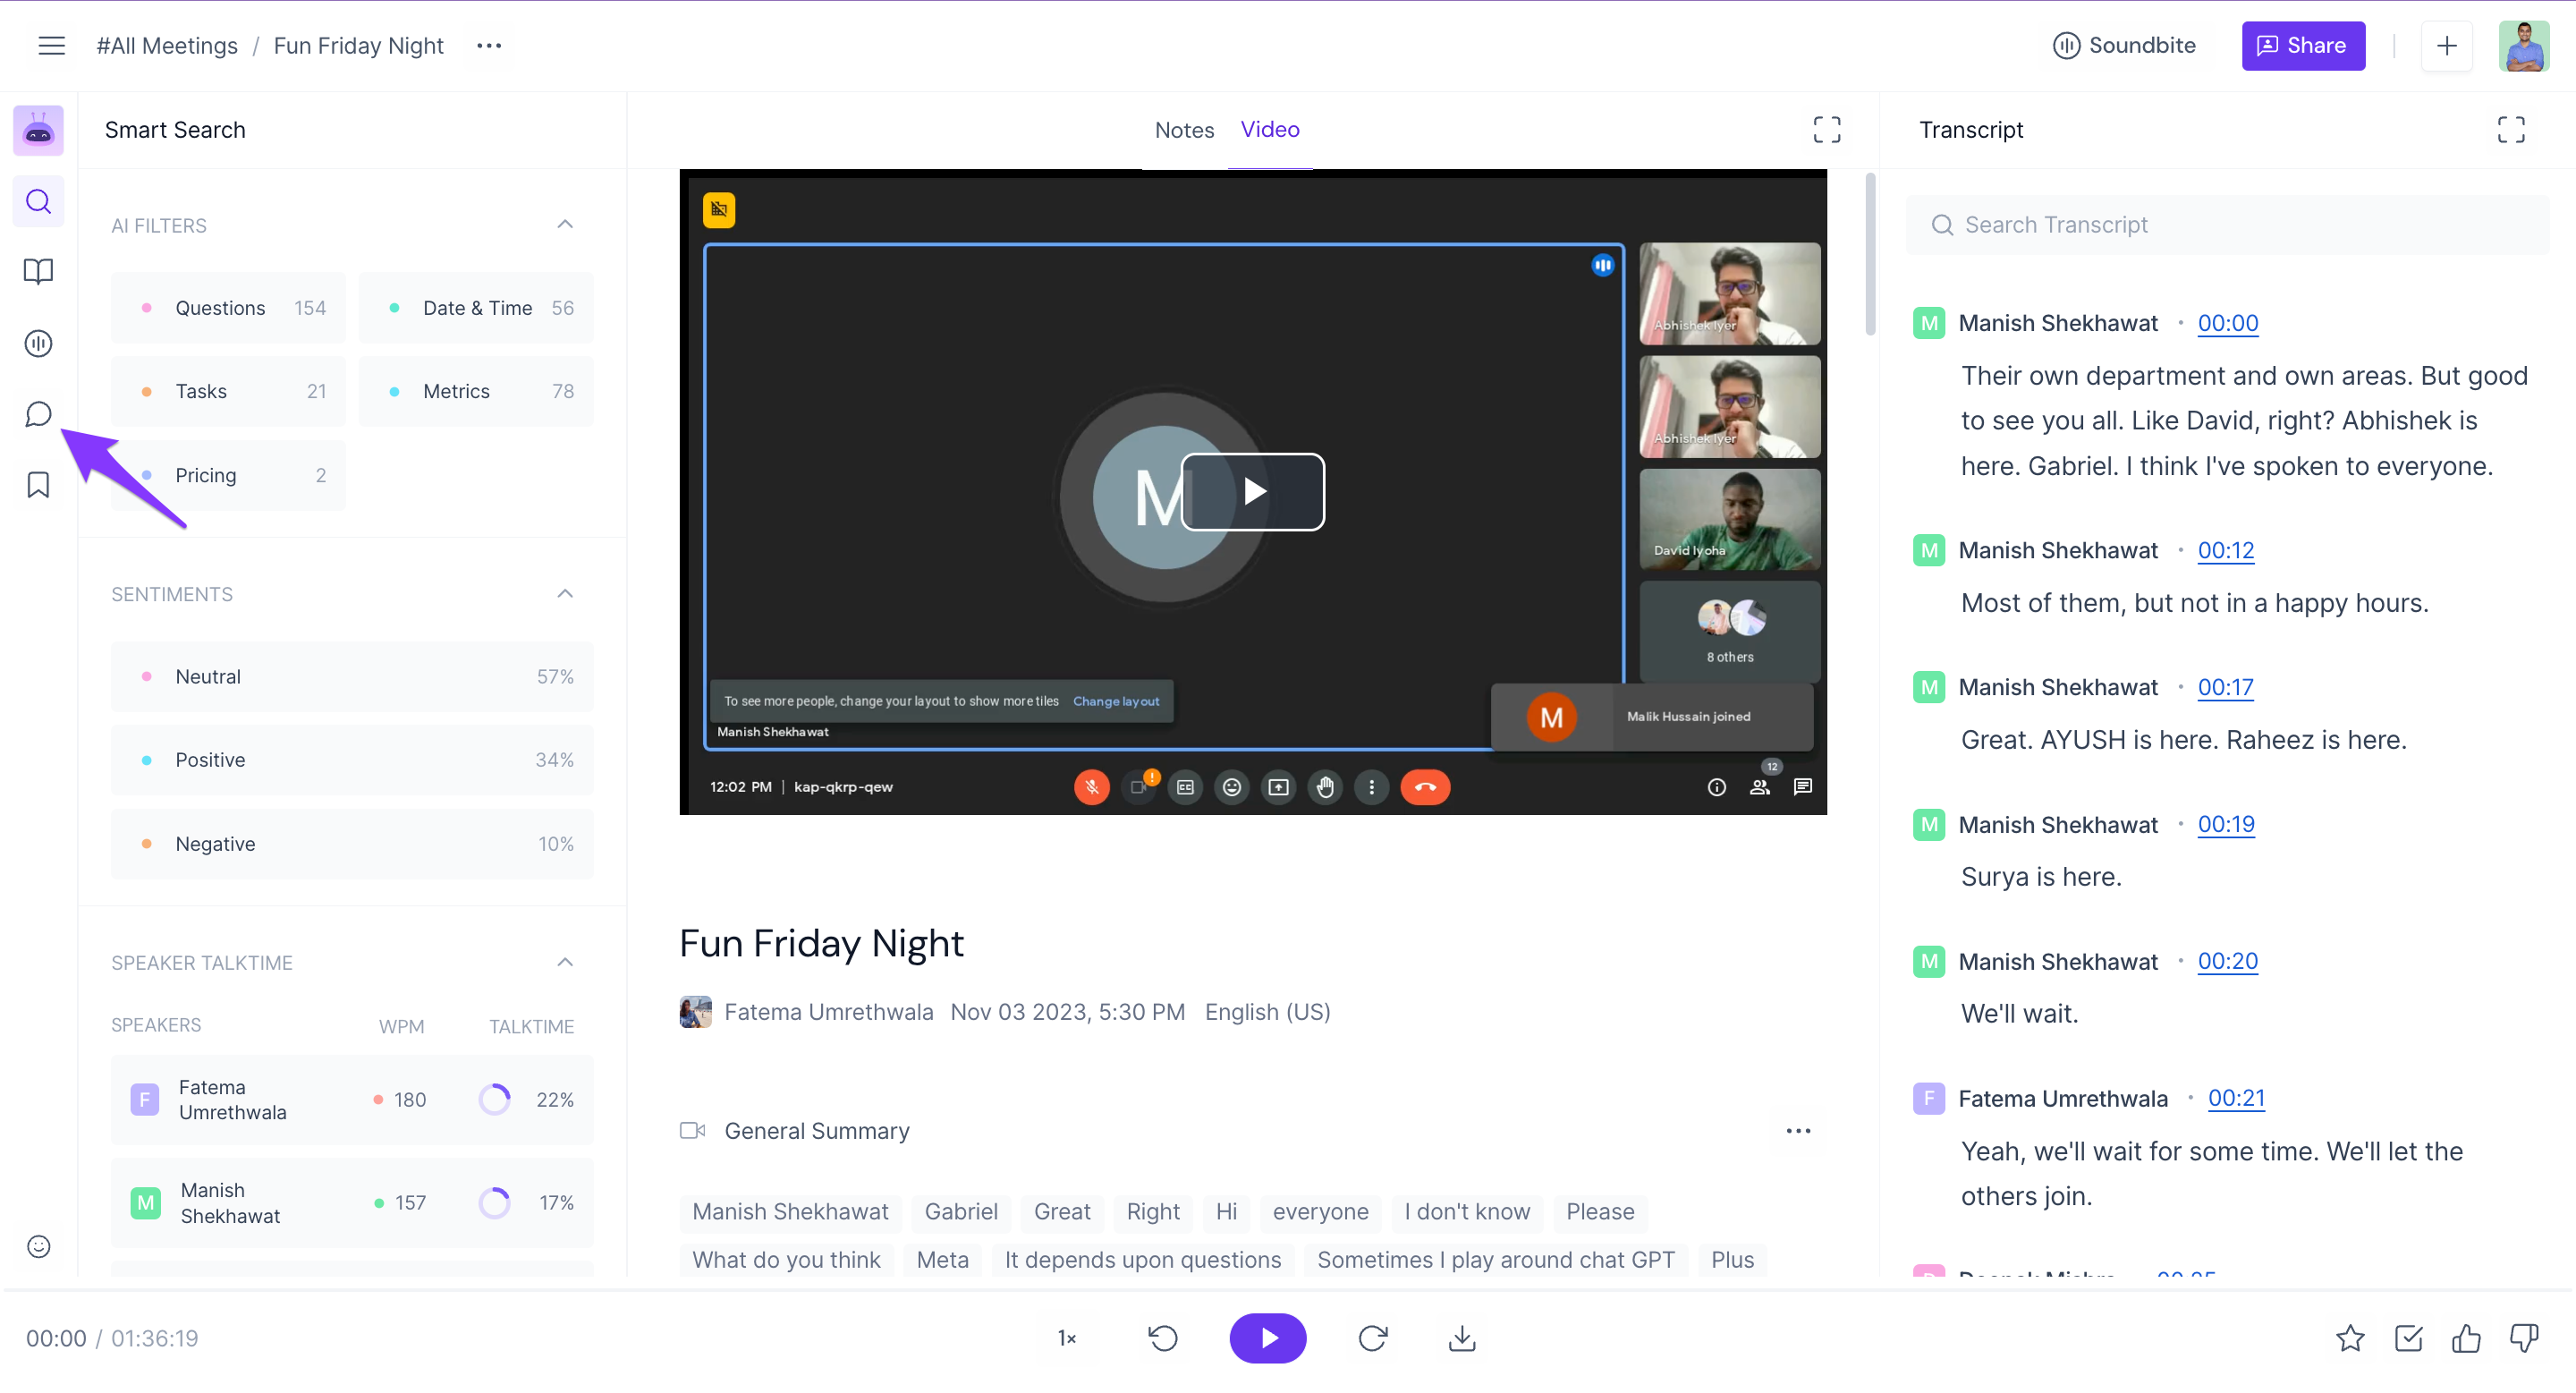Image resolution: width=2576 pixels, height=1393 pixels.
Task: Click the download recording icon
Action: point(1462,1338)
